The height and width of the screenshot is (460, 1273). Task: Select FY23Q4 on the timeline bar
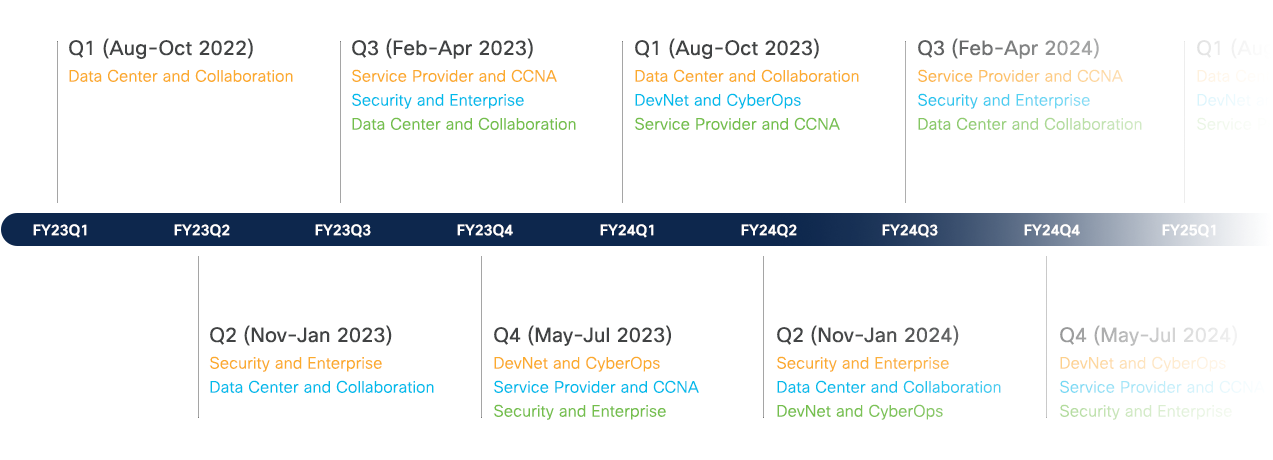[x=485, y=230]
